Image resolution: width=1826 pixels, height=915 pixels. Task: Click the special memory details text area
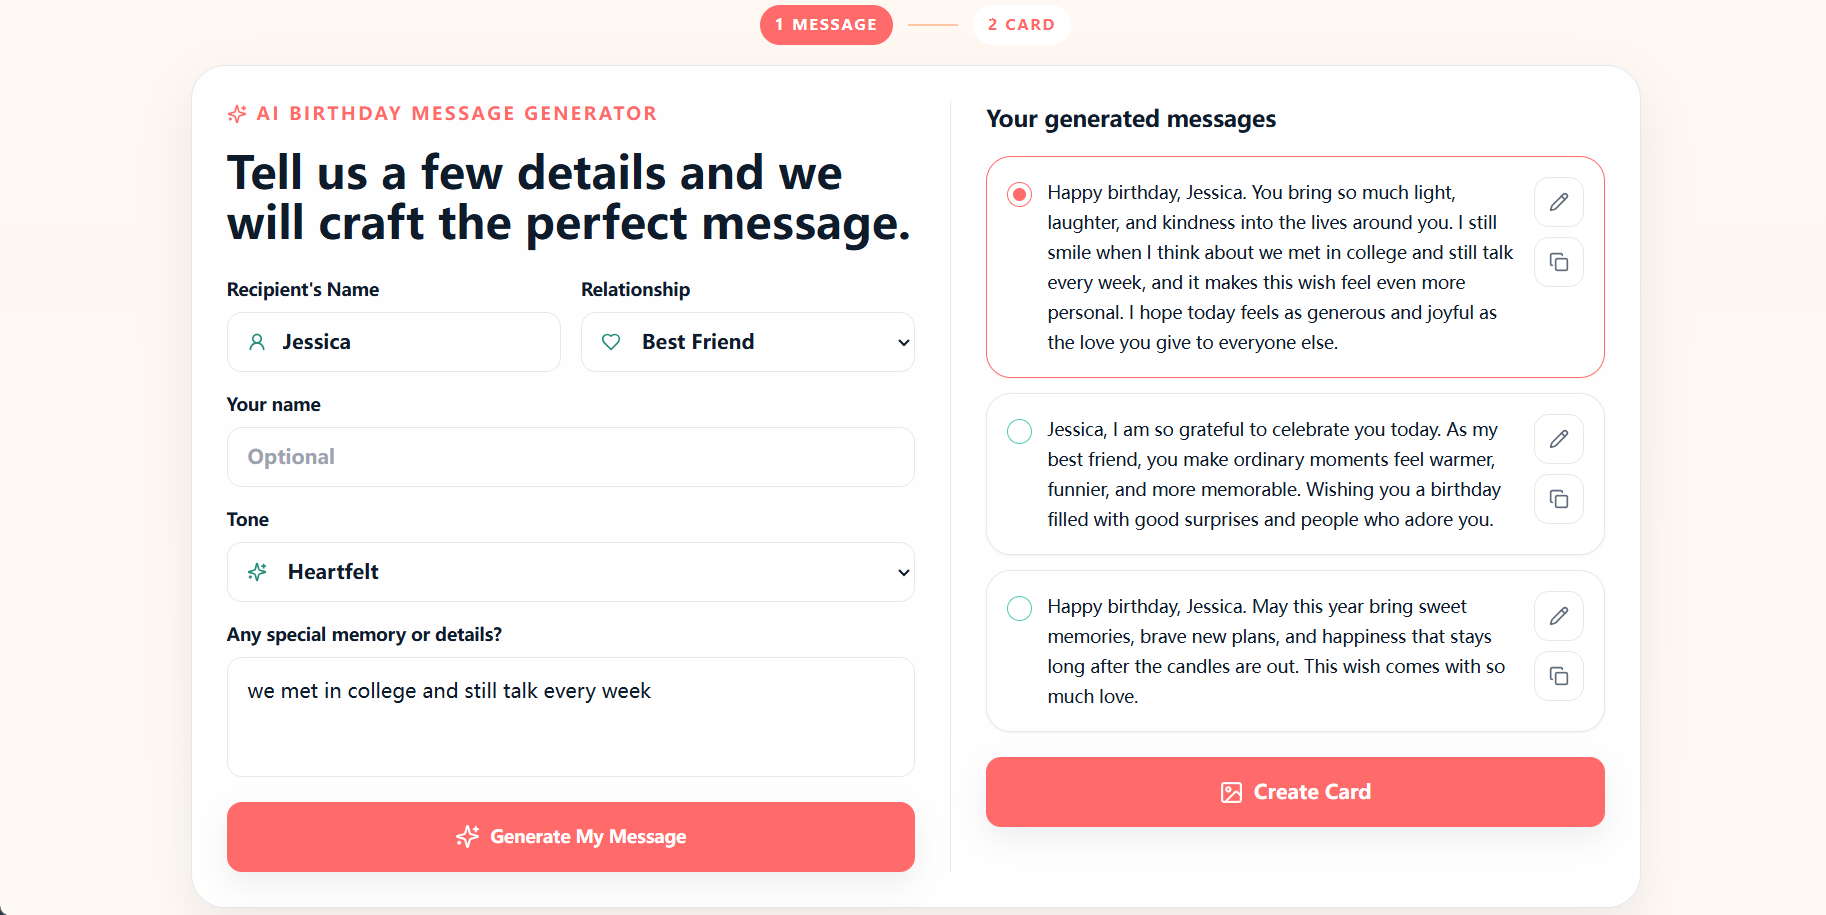570,717
